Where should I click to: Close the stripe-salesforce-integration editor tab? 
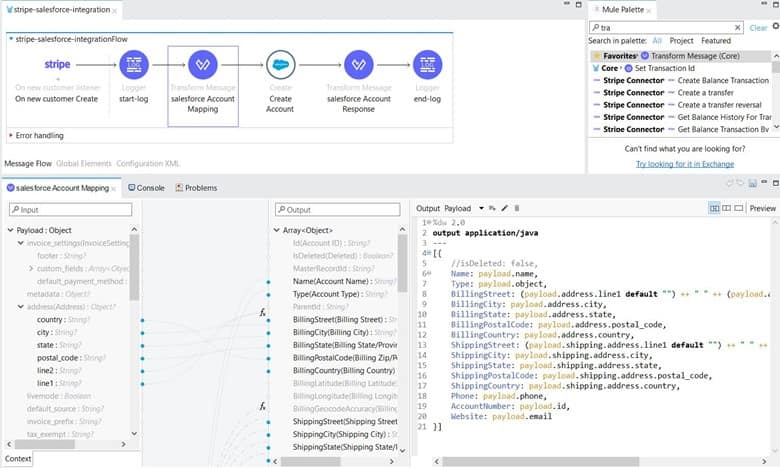pos(114,10)
